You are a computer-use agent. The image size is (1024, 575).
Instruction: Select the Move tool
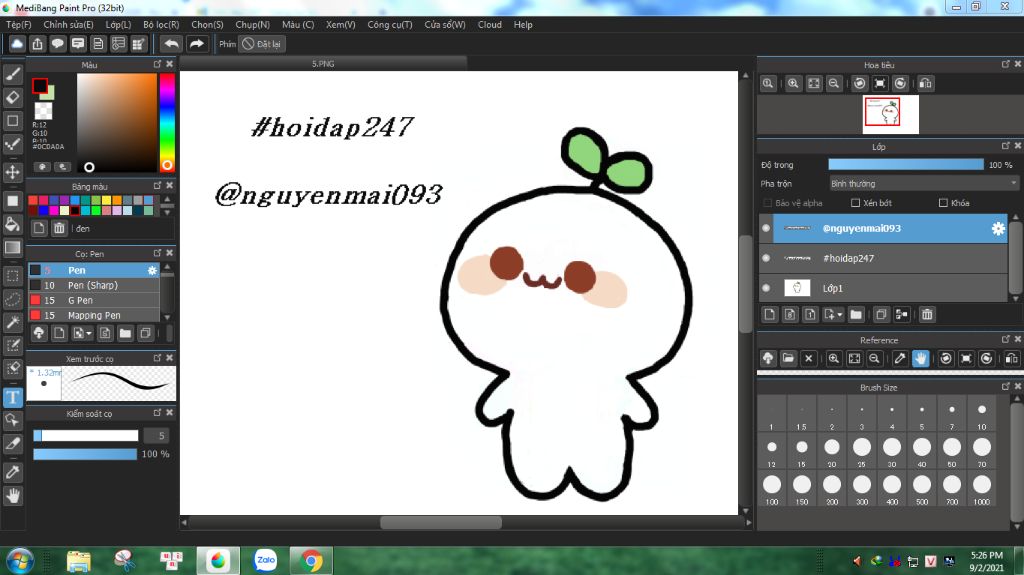[12, 172]
